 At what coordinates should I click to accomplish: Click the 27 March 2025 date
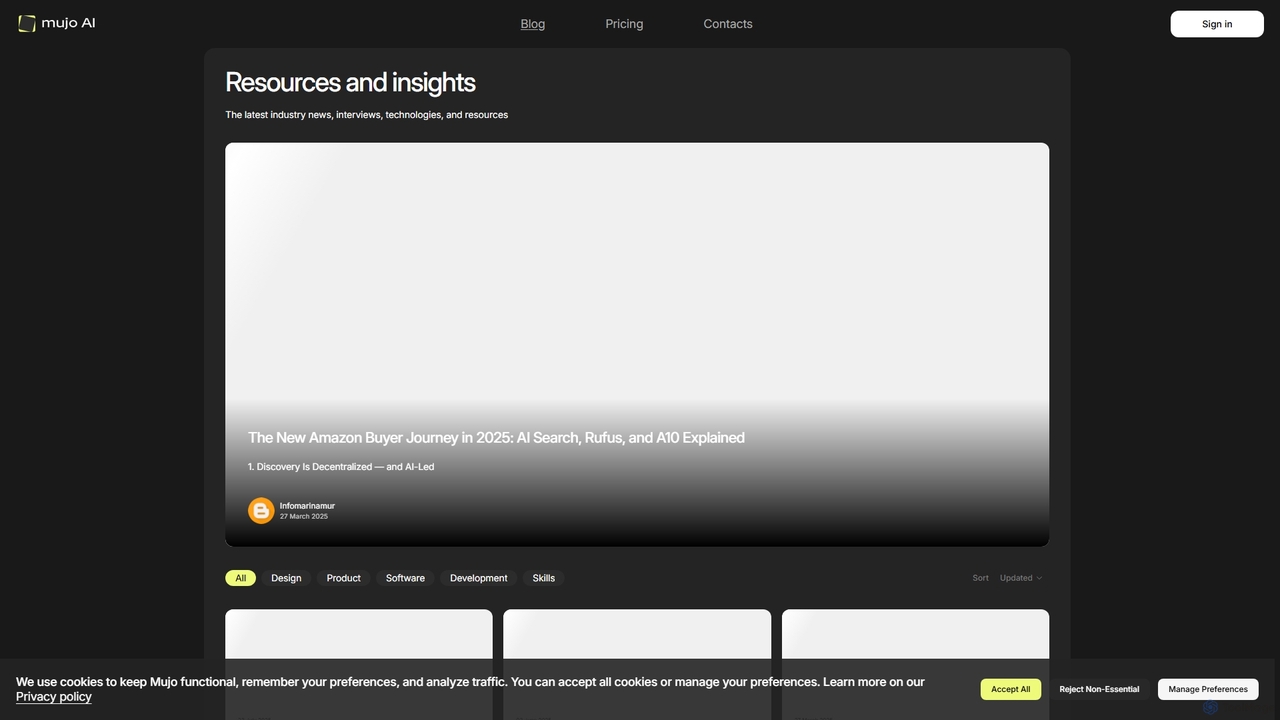304,517
